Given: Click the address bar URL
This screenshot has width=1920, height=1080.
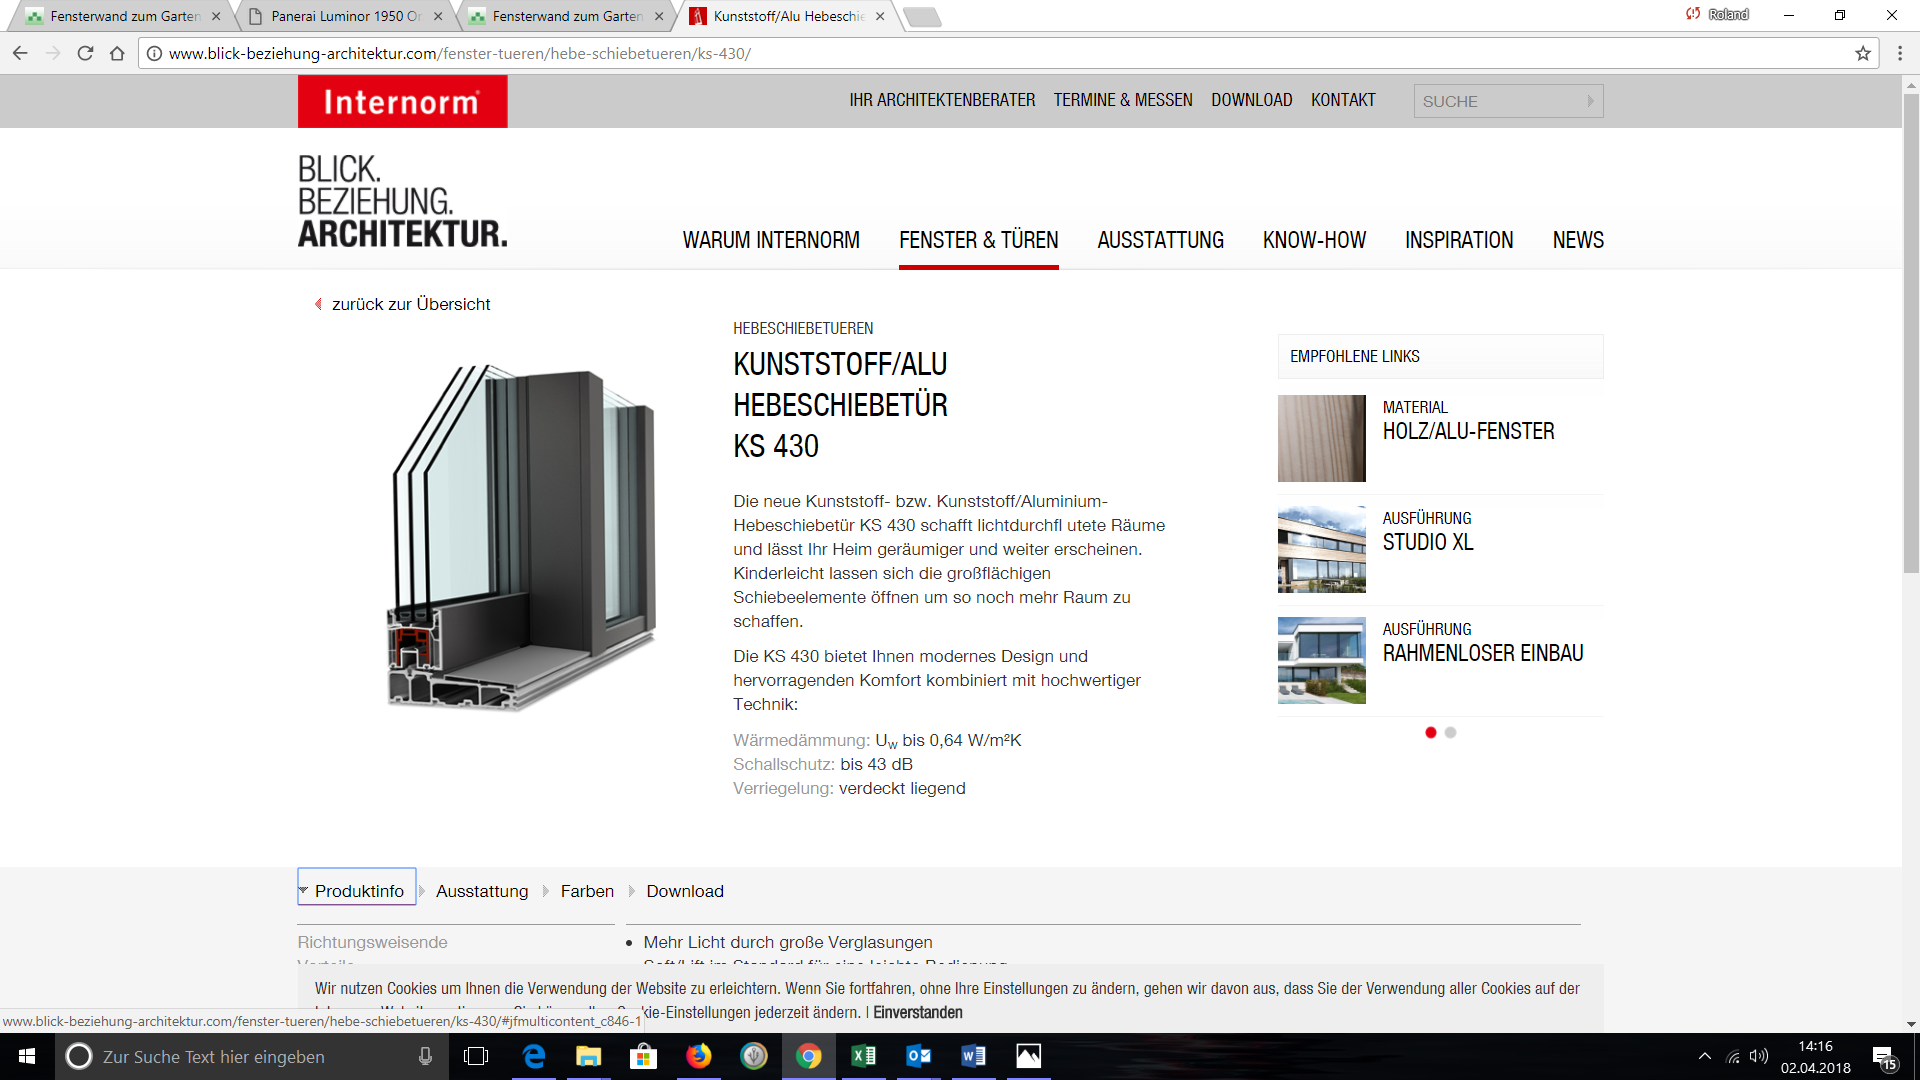Looking at the screenshot, I should click(460, 53).
